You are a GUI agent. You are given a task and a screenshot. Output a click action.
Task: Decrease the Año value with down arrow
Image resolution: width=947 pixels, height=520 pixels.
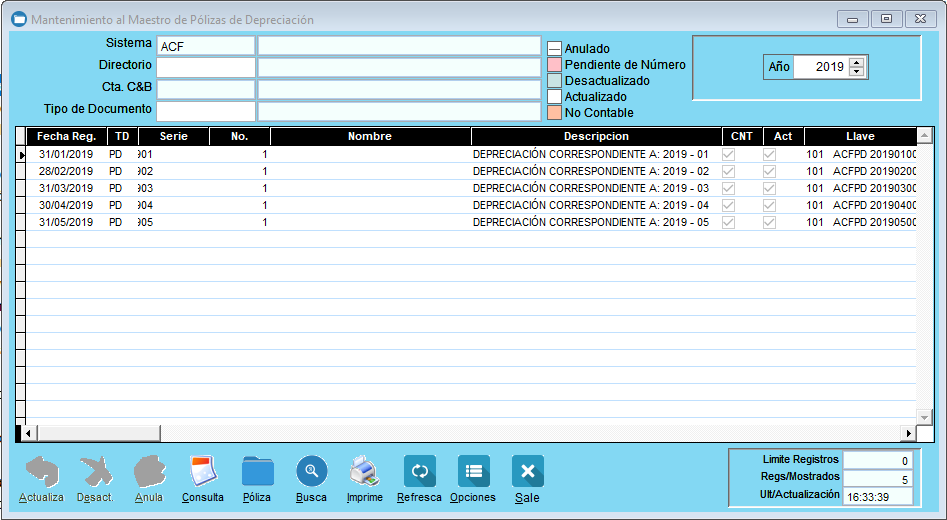tap(857, 72)
